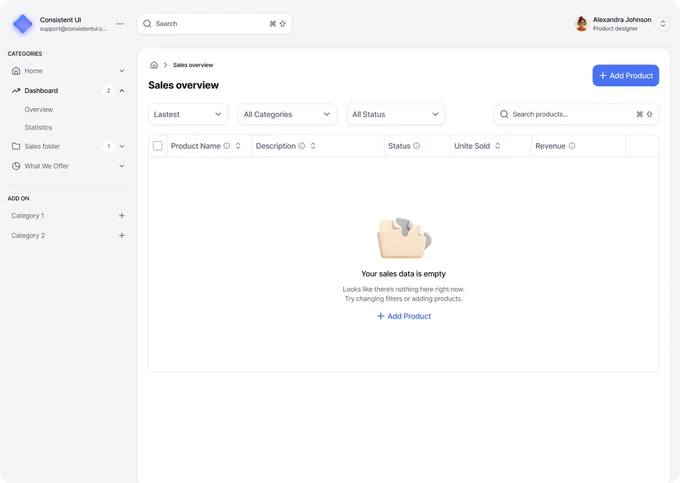This screenshot has height=483, width=680.
Task: Click info icon beside Revenue
Action: point(572,146)
